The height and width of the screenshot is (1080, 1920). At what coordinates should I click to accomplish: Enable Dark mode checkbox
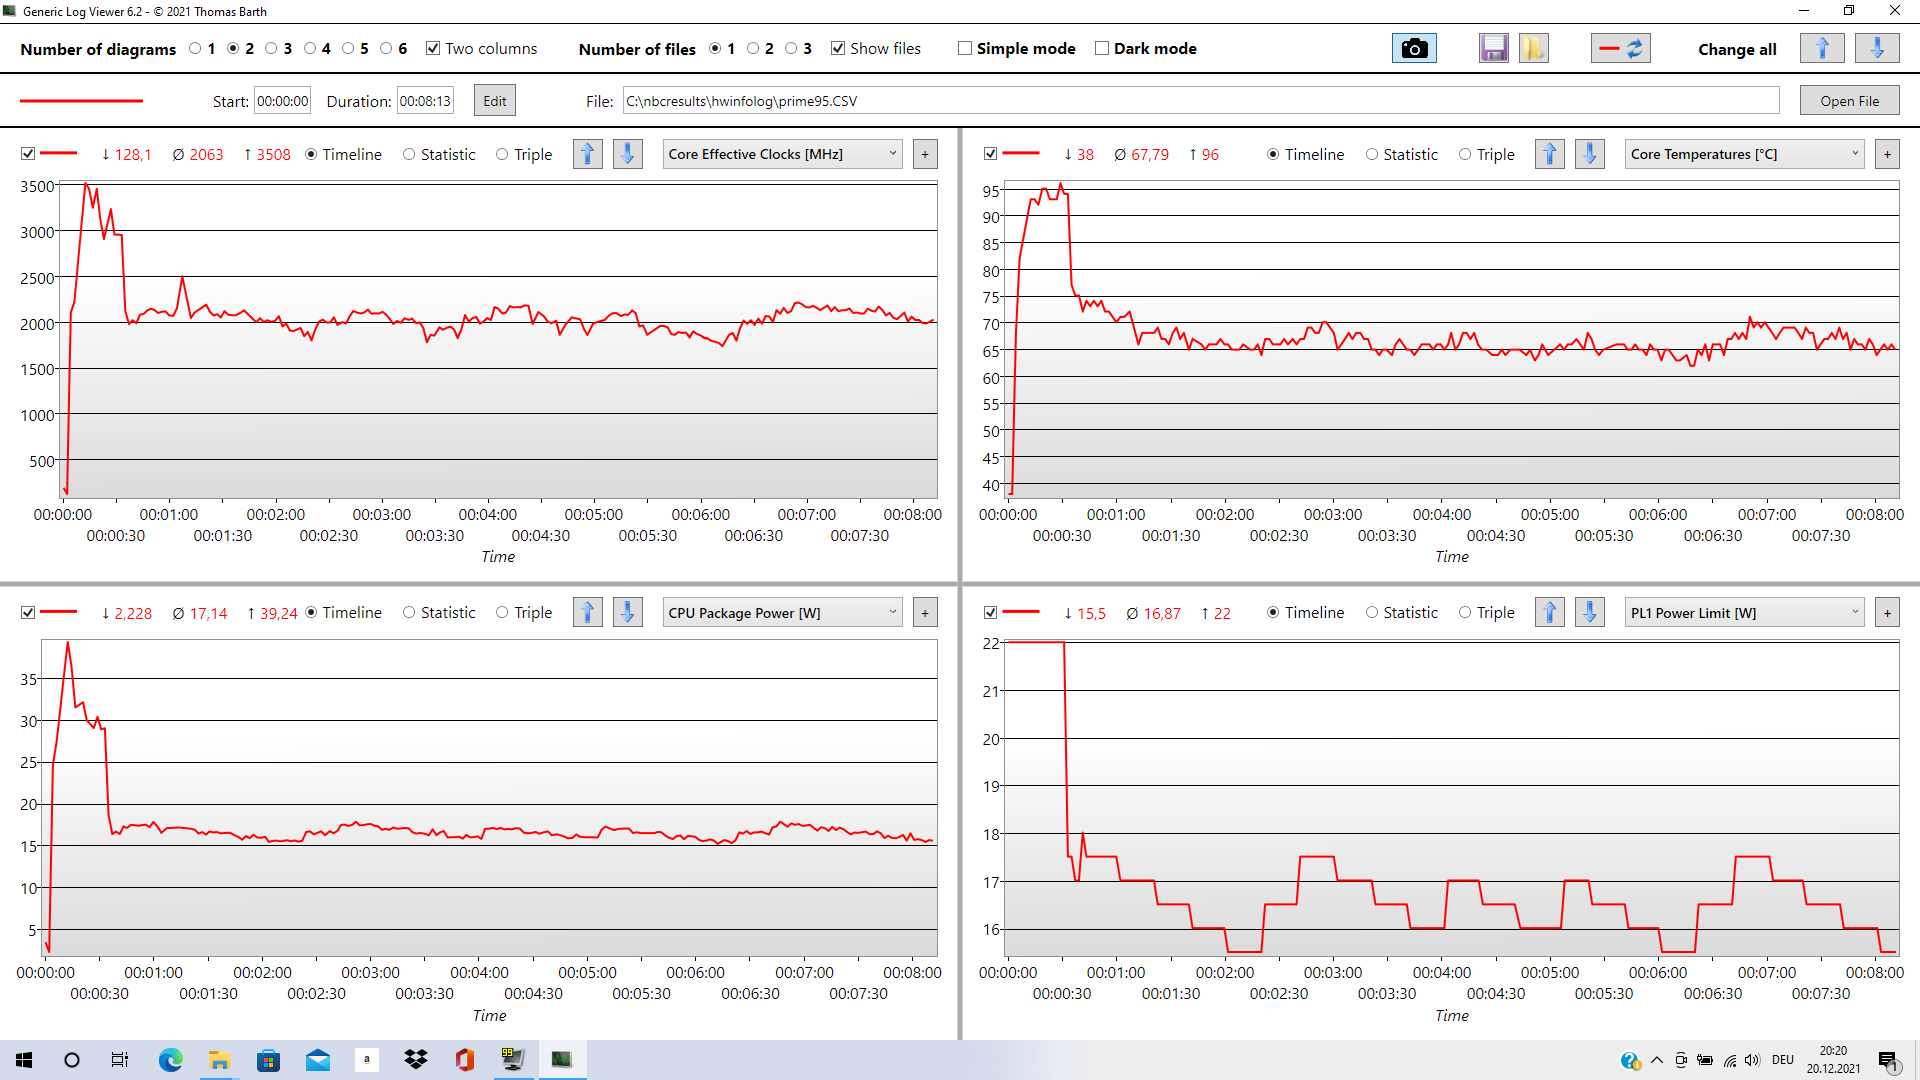pos(1102,48)
